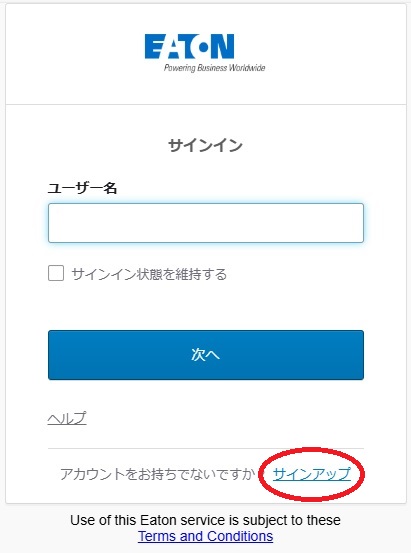This screenshot has width=411, height=553.
Task: Follow the underlined ヘルプ link below the button
Action: tap(67, 418)
